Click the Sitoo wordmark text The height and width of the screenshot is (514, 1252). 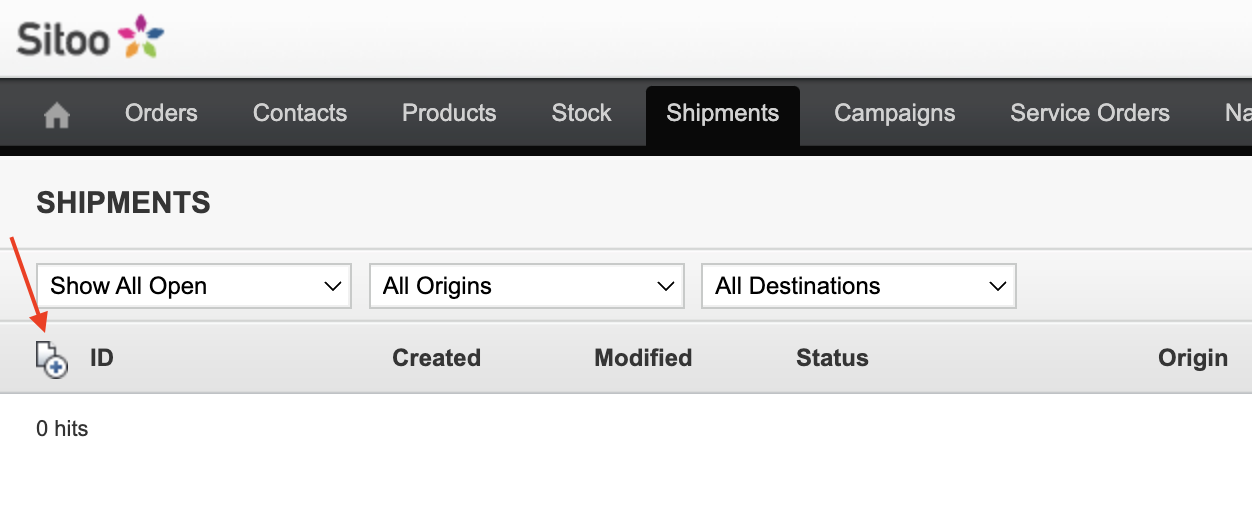pos(61,39)
